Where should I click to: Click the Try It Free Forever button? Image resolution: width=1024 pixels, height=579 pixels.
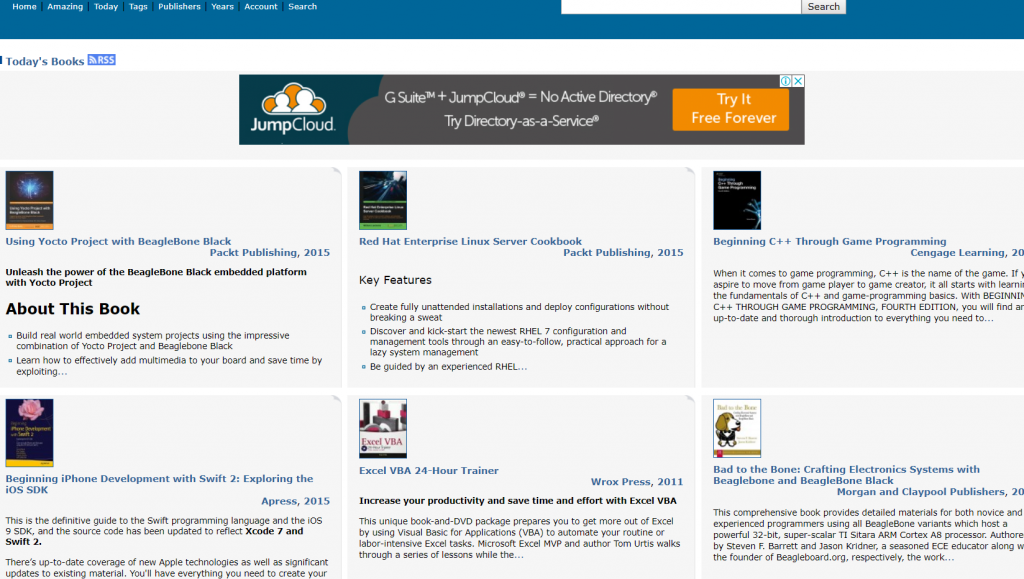[x=731, y=109]
